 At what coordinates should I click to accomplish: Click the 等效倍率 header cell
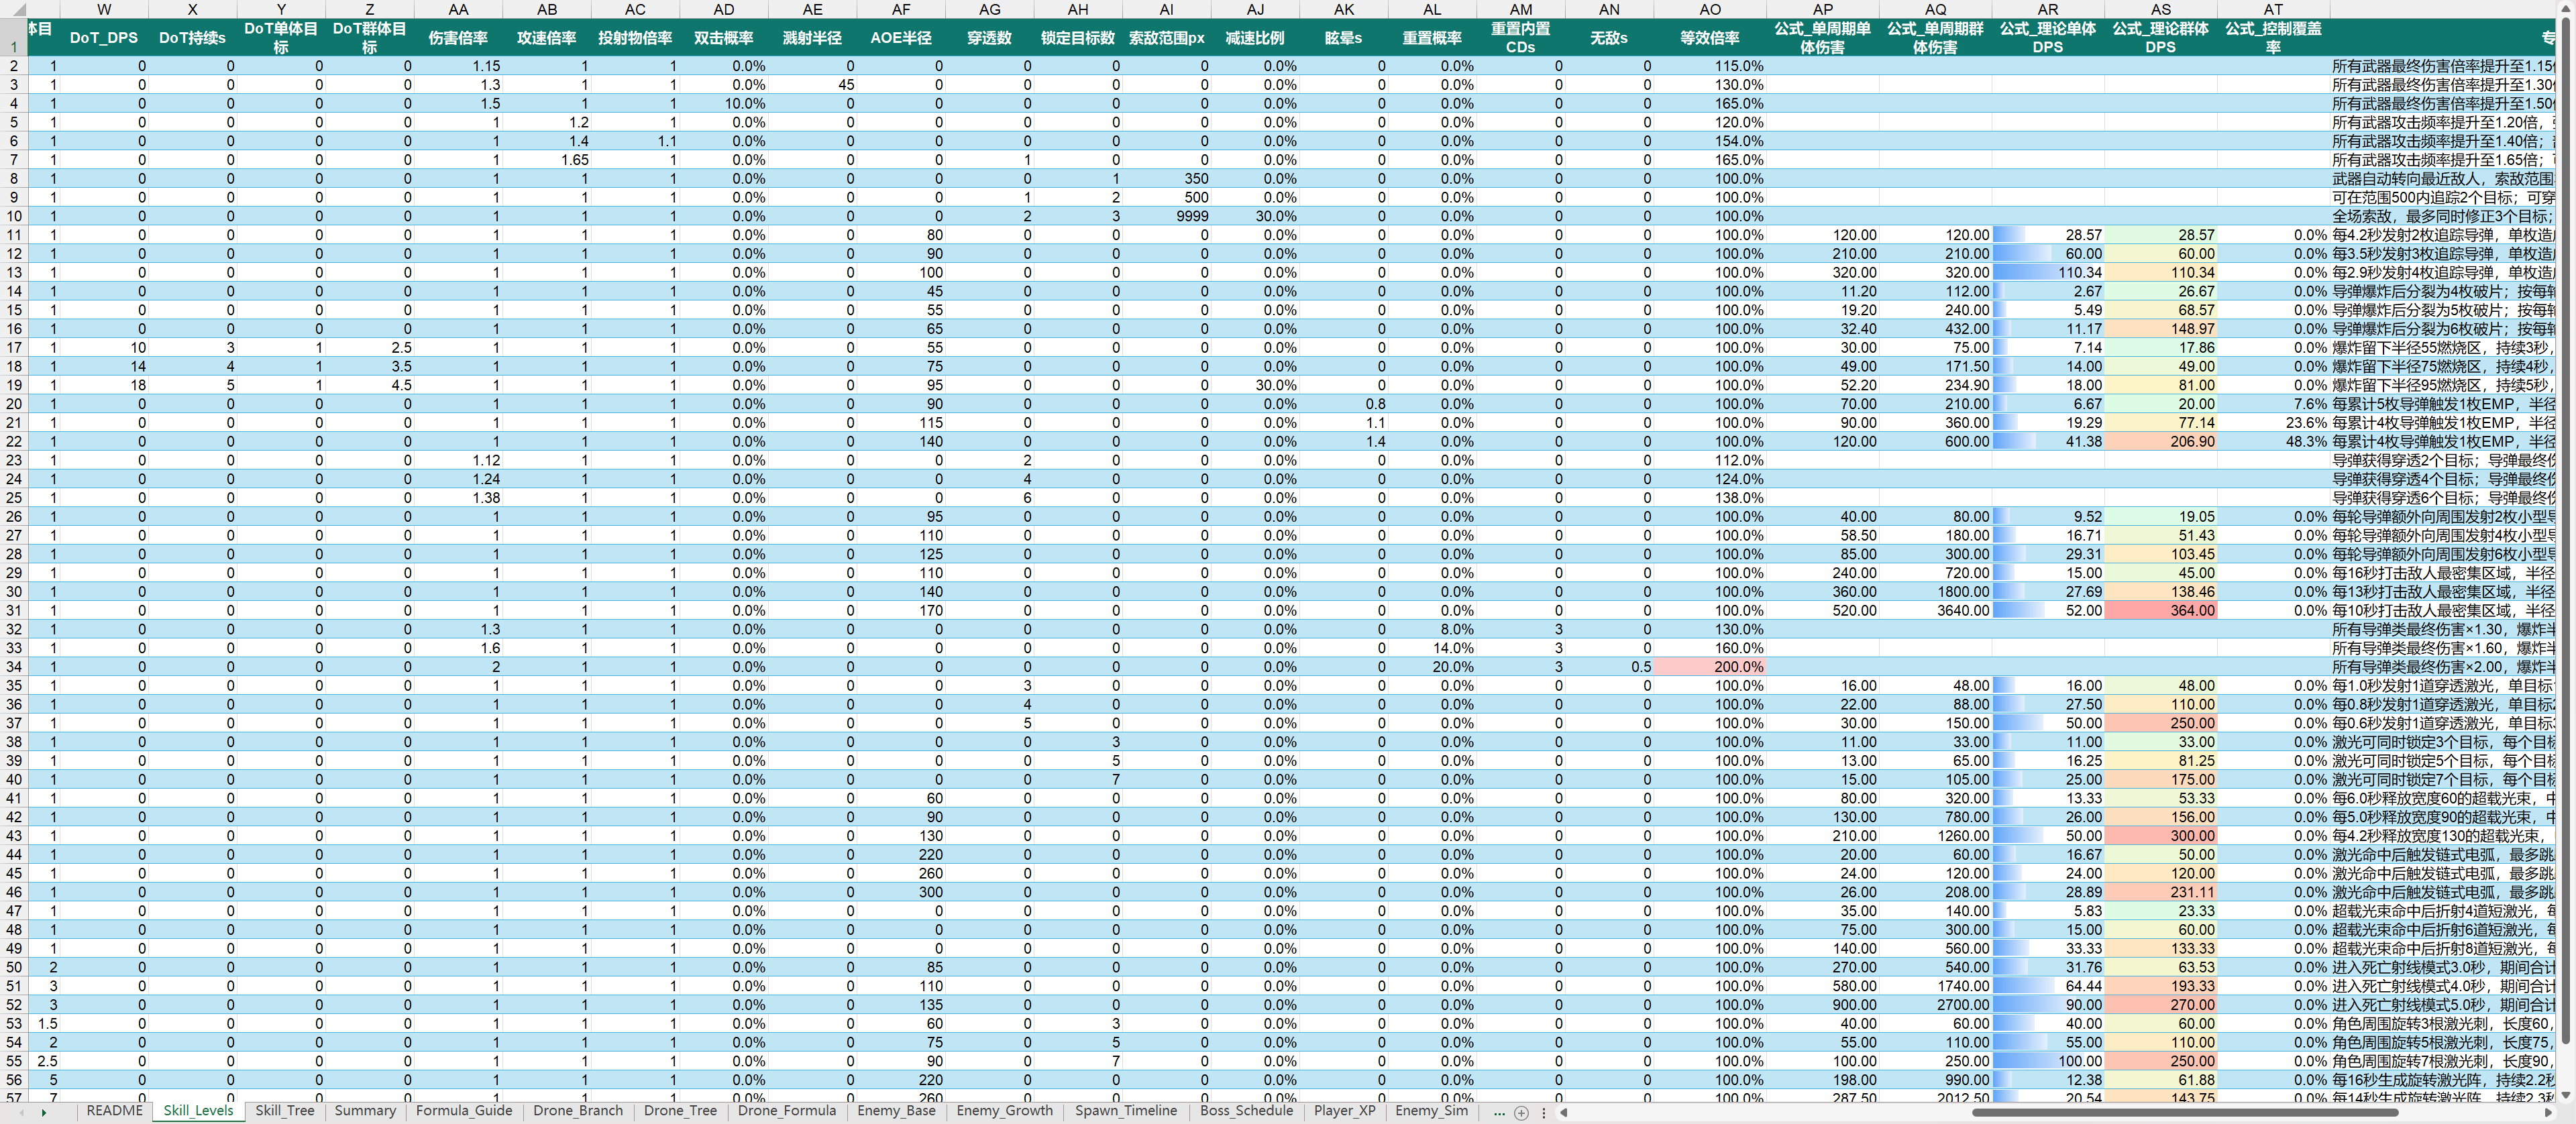[1710, 38]
